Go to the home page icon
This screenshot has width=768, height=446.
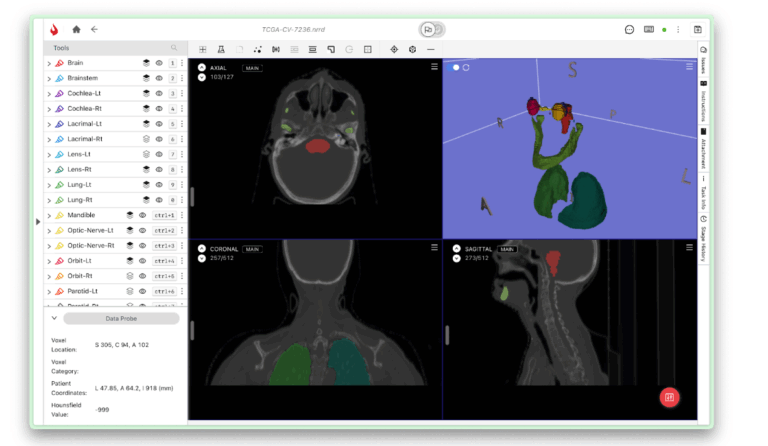[x=76, y=29]
